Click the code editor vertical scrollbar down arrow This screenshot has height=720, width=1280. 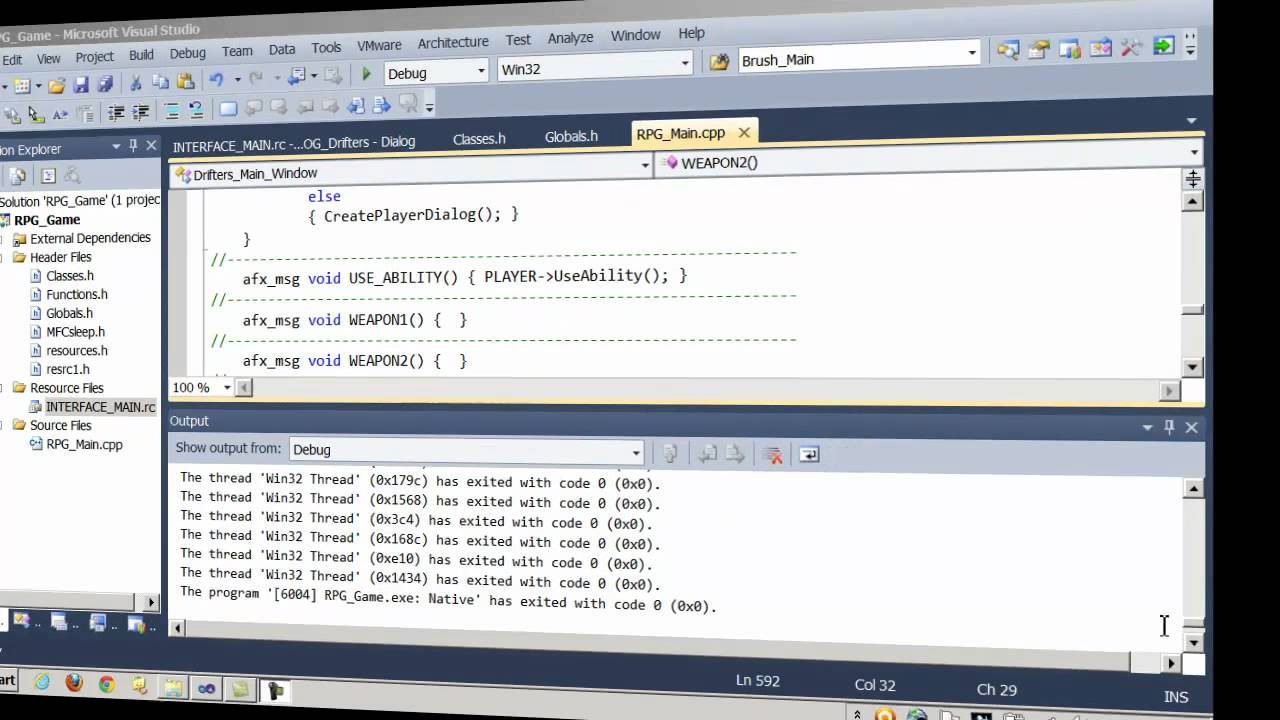(1192, 366)
